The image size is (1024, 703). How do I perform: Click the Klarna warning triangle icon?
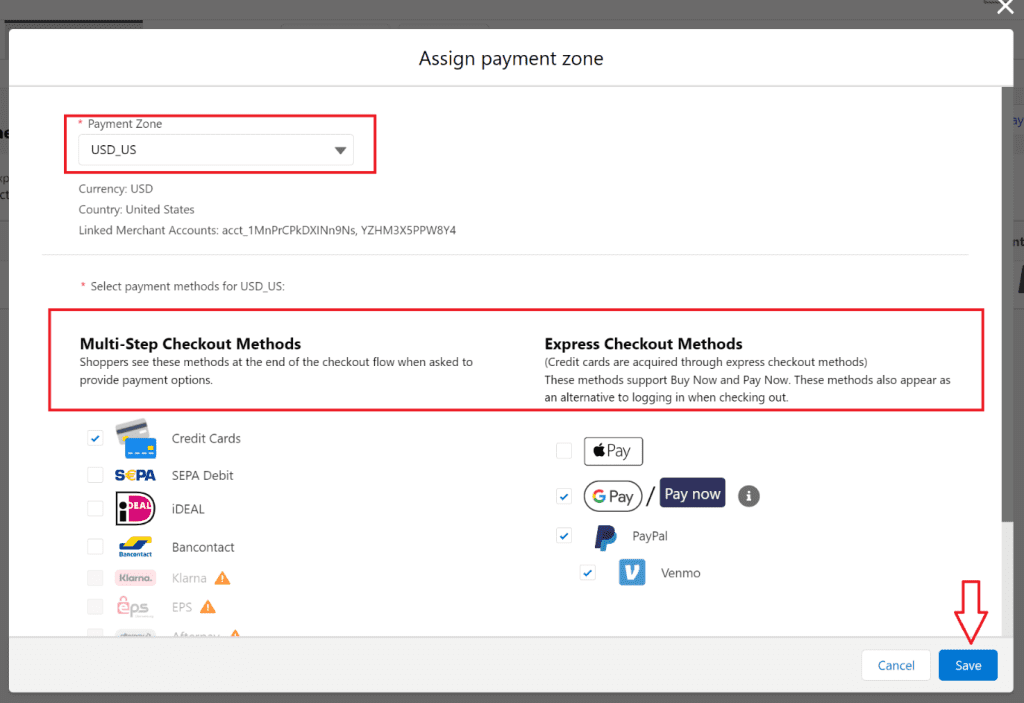tap(222, 578)
